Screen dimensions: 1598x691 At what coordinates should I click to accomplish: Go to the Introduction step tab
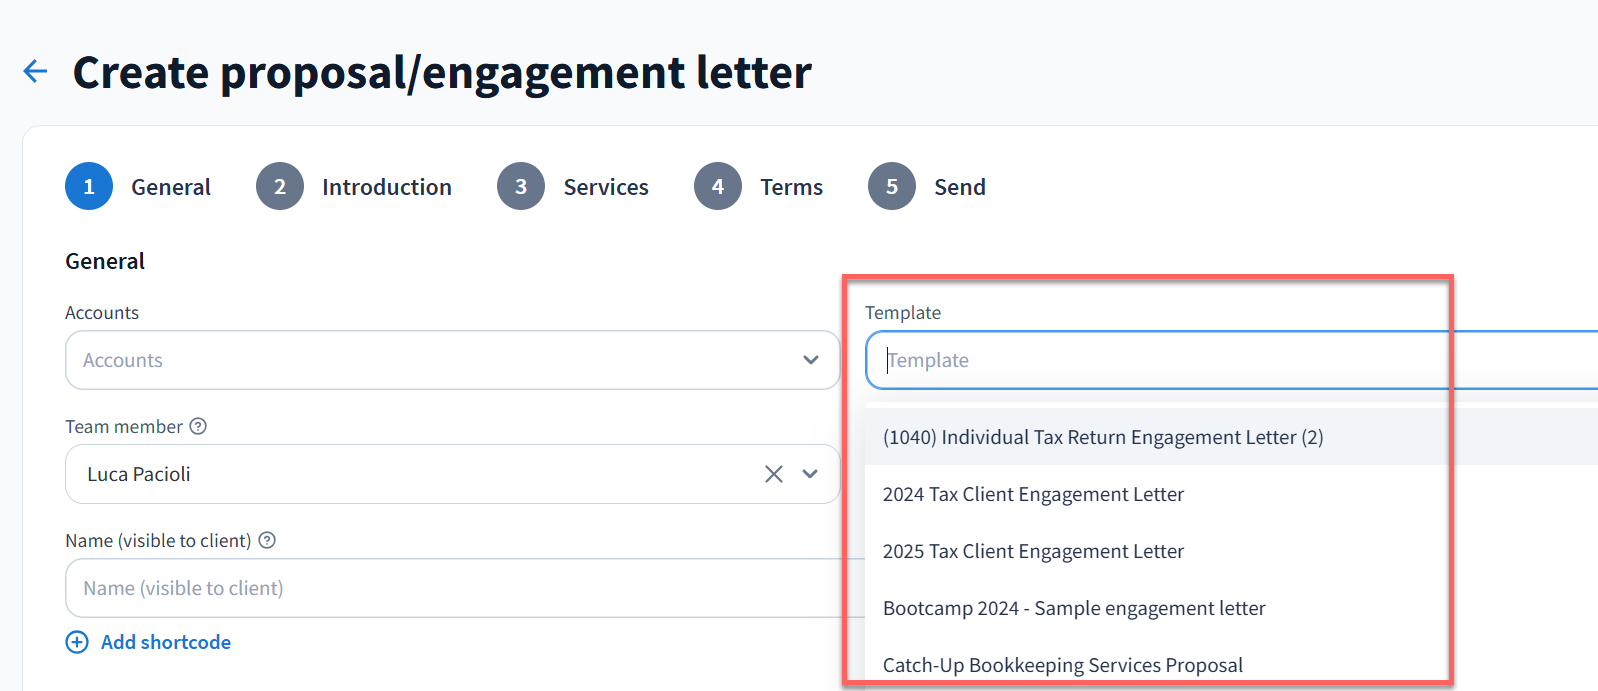point(386,187)
